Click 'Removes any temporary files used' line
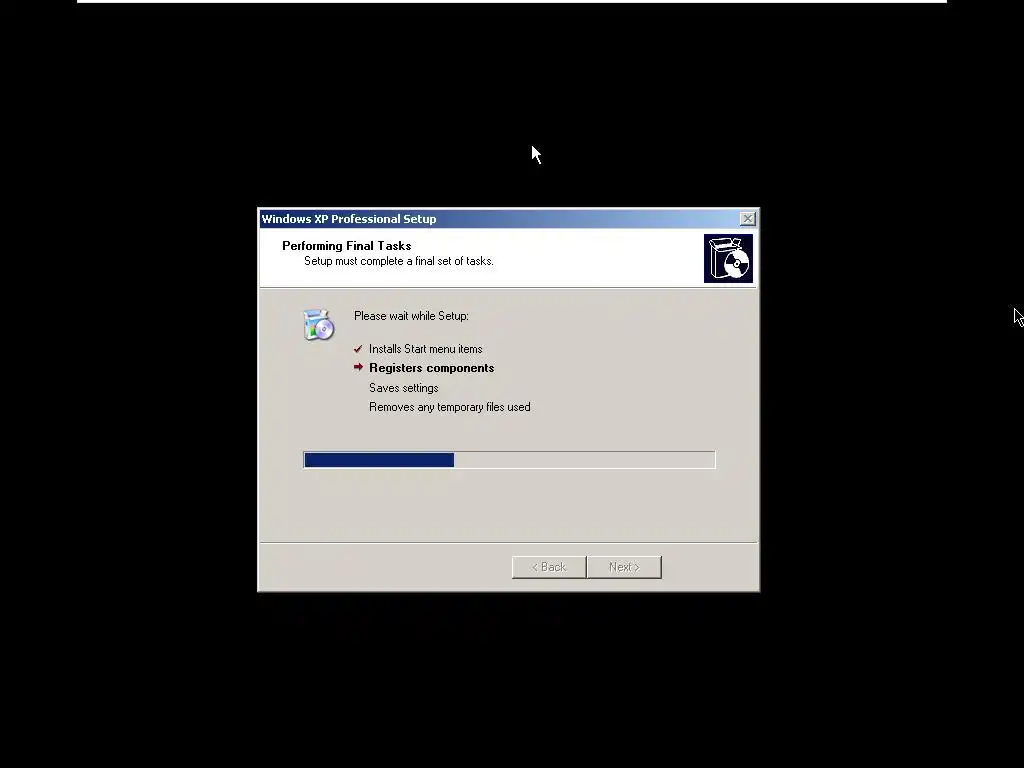 point(450,407)
